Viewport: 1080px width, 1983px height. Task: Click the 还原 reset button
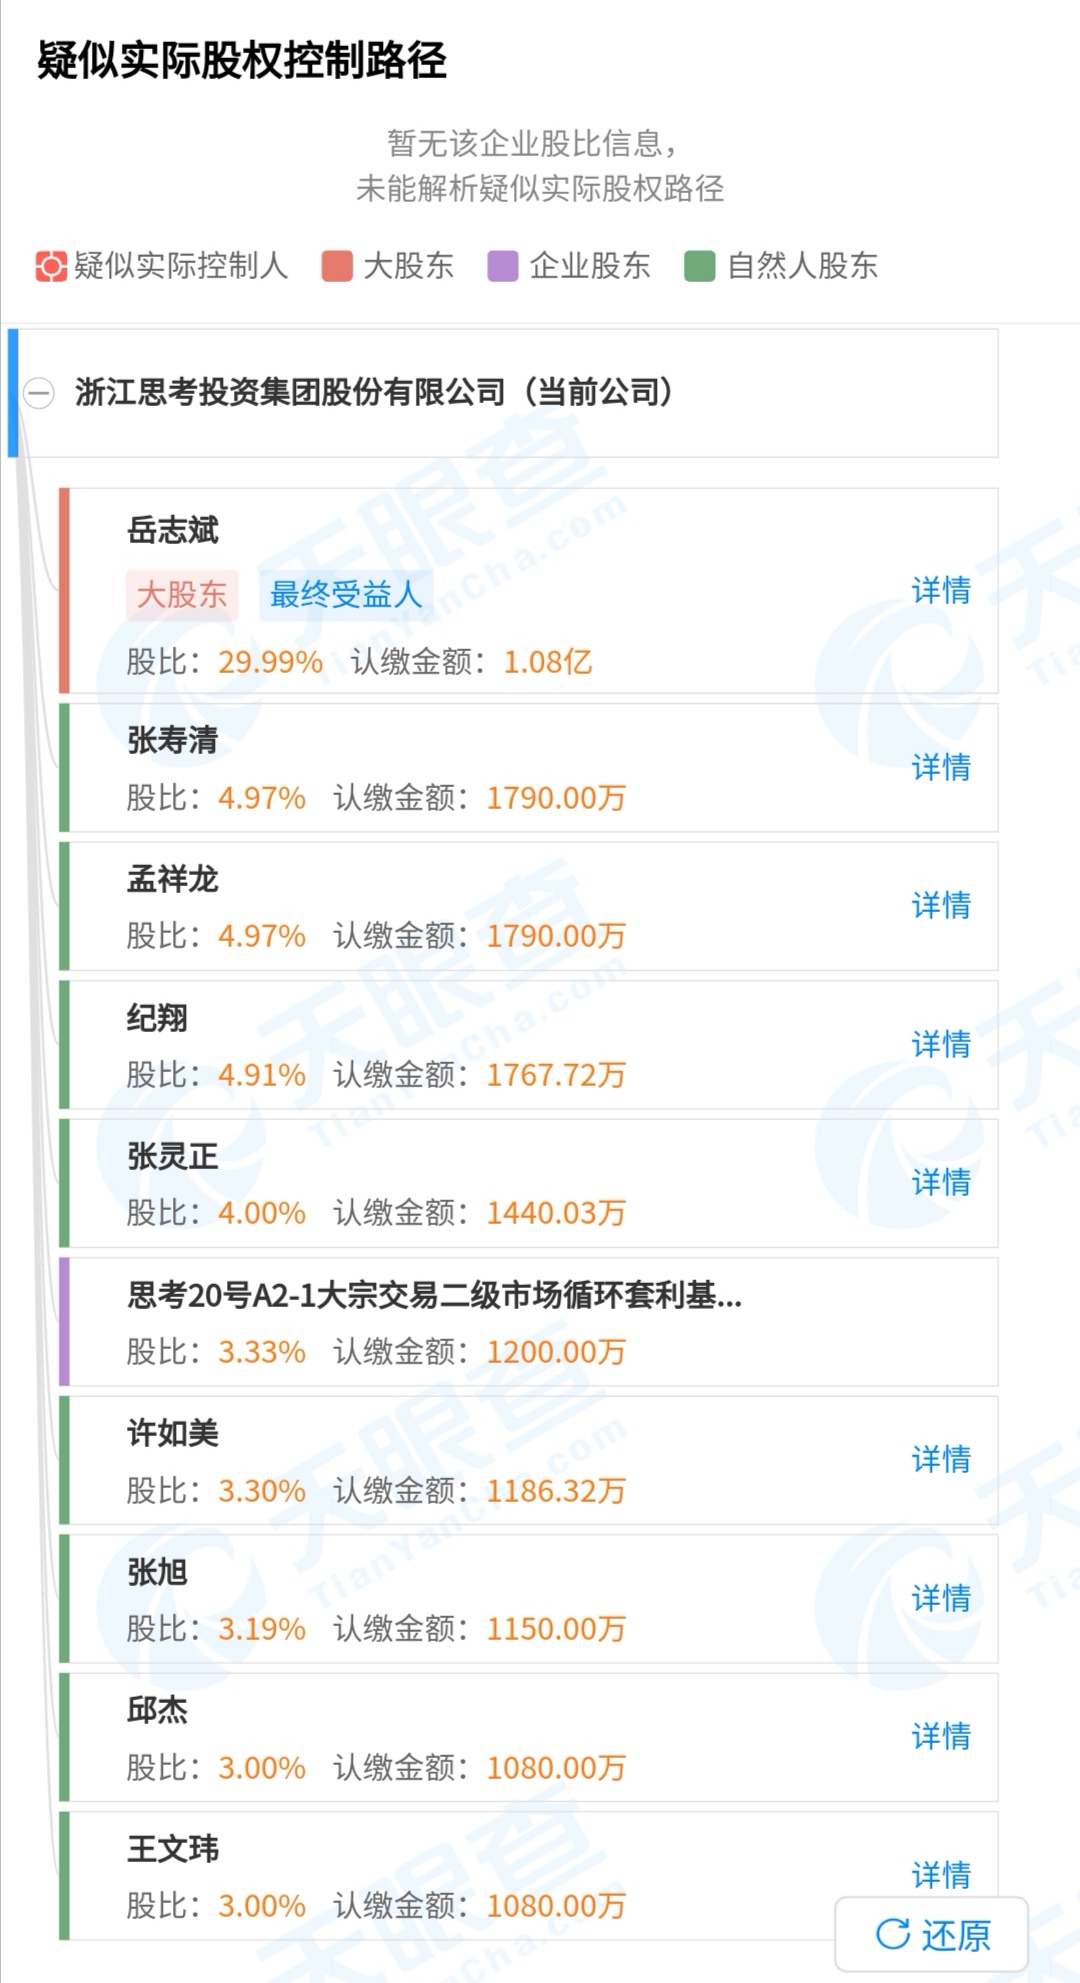pyautogui.click(x=932, y=1935)
